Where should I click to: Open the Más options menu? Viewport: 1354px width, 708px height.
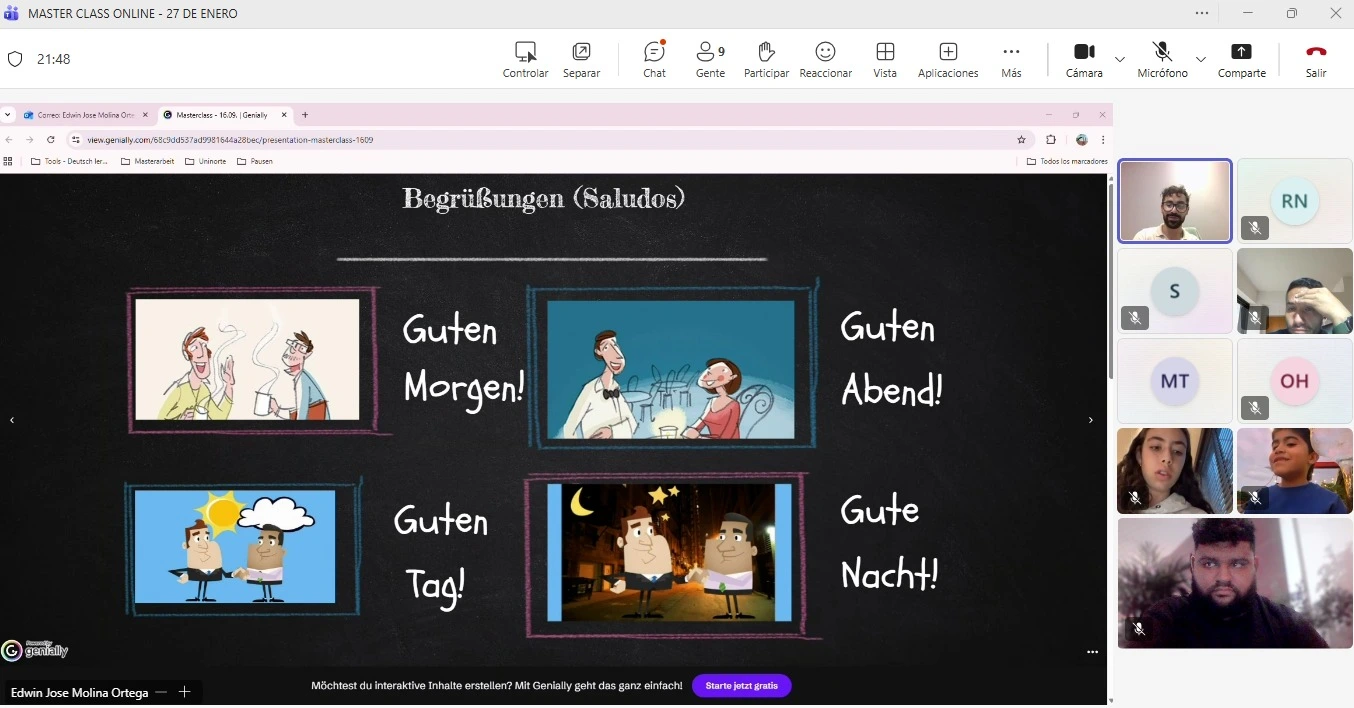click(1011, 59)
